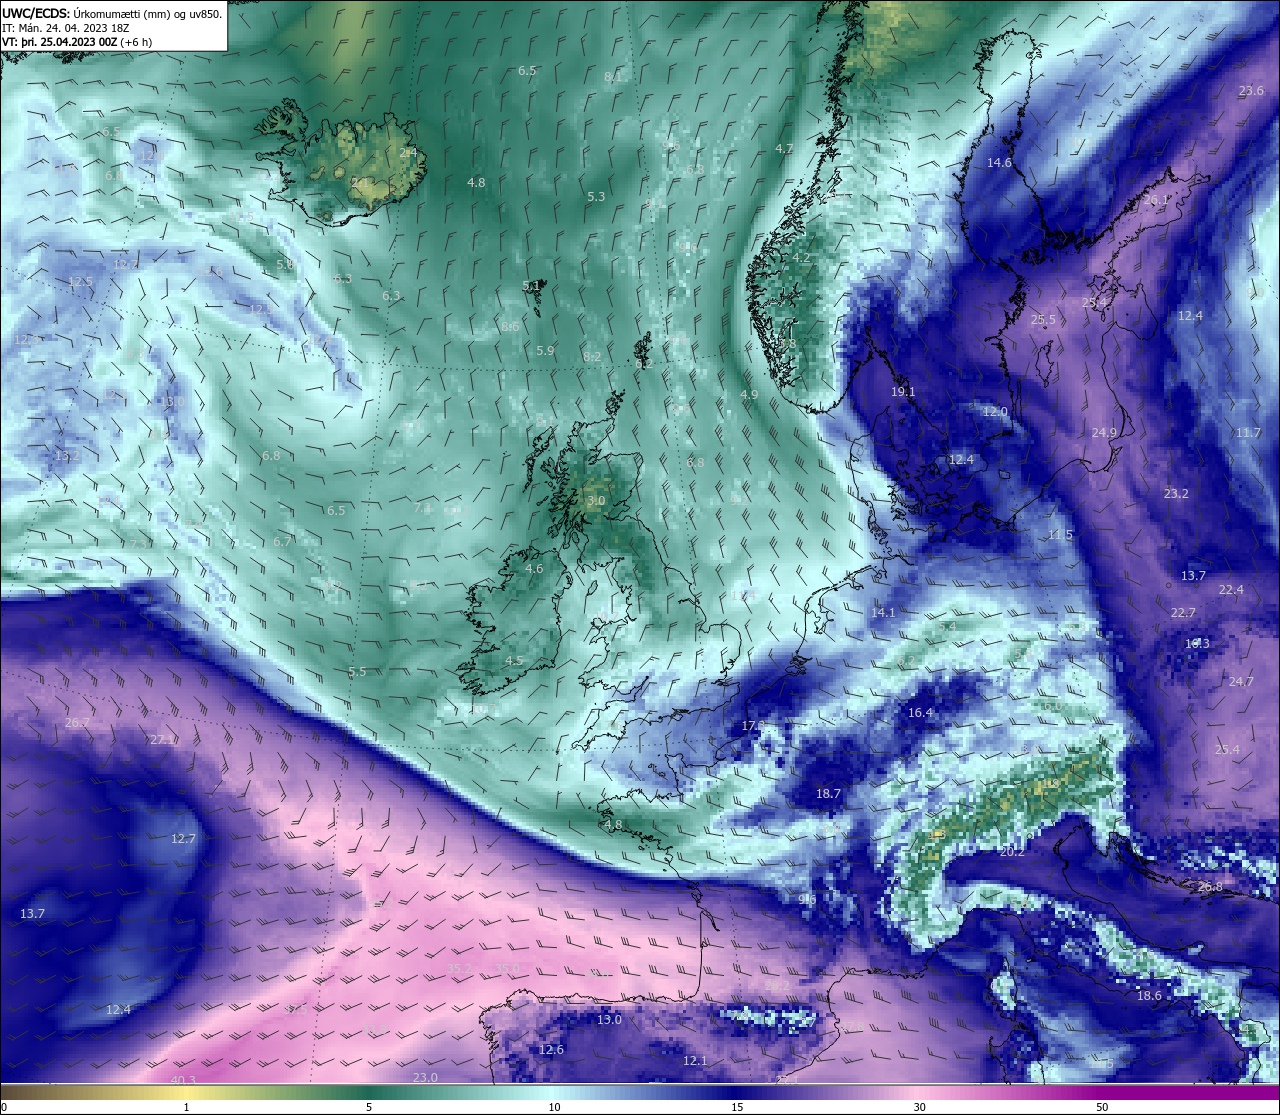Click the 22.7 value label
Image resolution: width=1280 pixels, height=1115 pixels.
(x=1183, y=613)
